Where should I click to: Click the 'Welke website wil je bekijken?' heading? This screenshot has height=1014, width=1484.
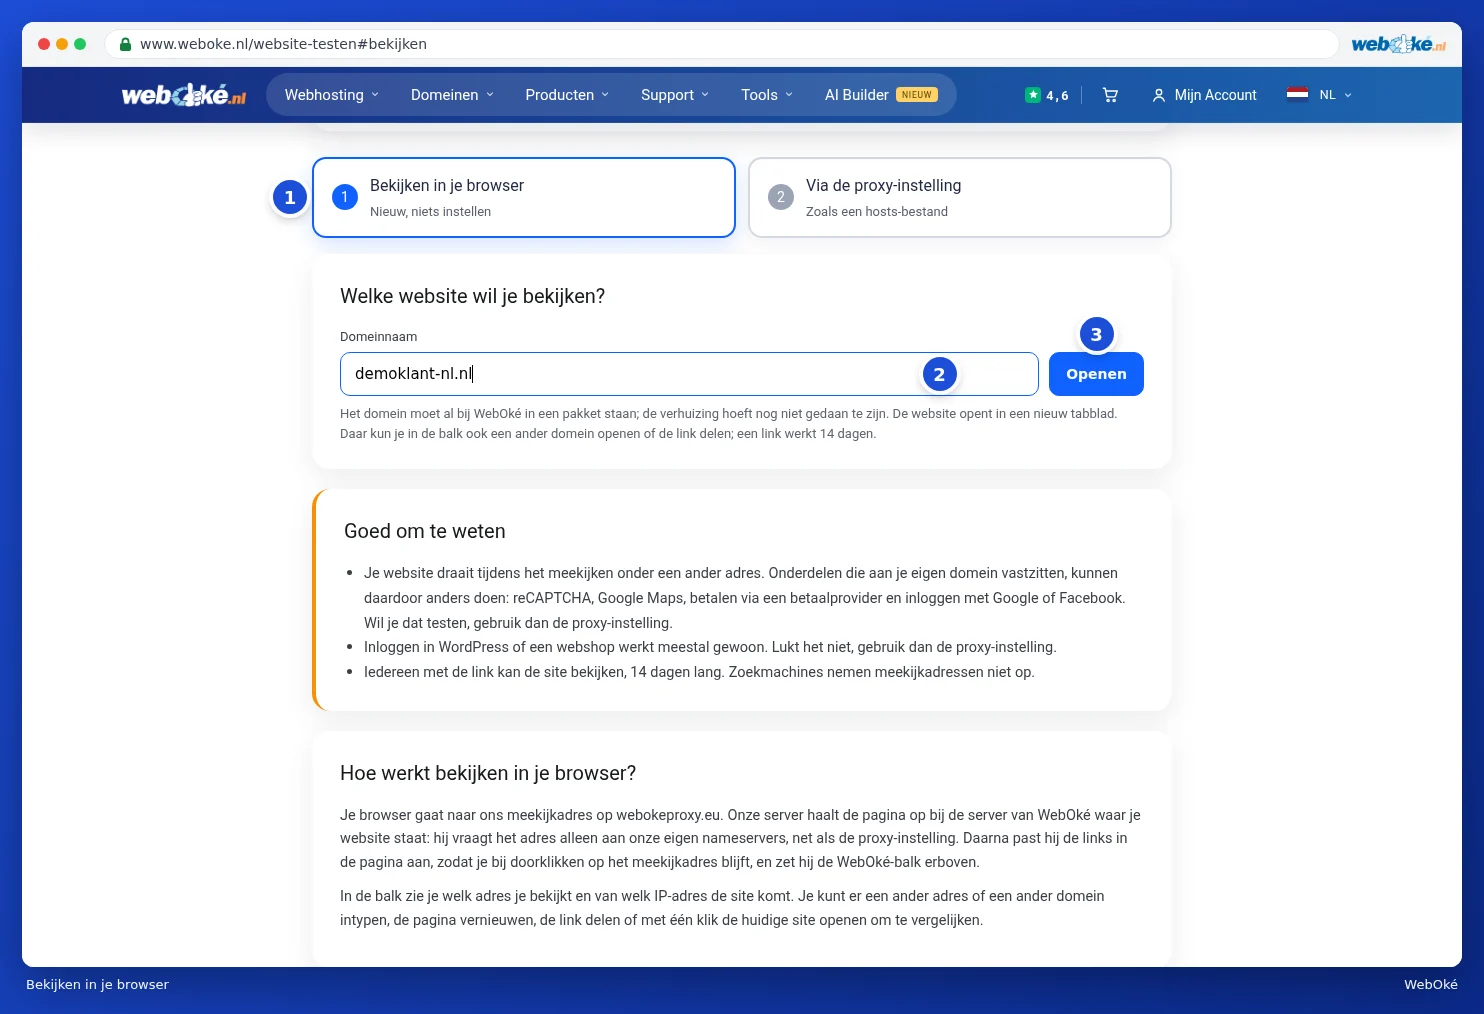click(472, 296)
